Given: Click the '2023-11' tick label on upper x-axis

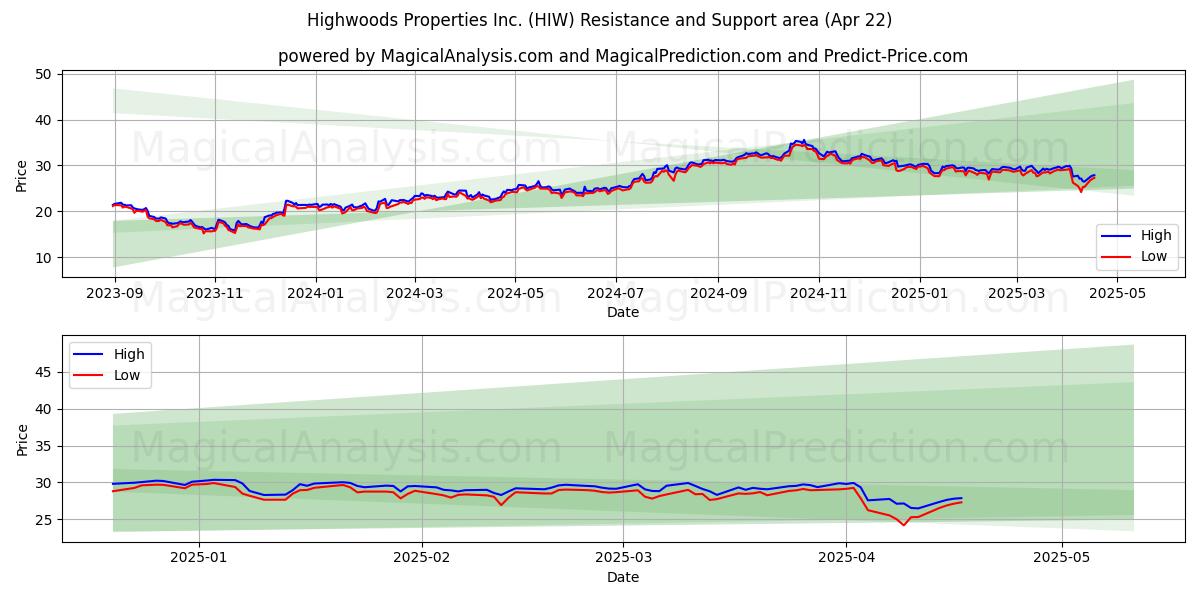Looking at the screenshot, I should [x=215, y=293].
